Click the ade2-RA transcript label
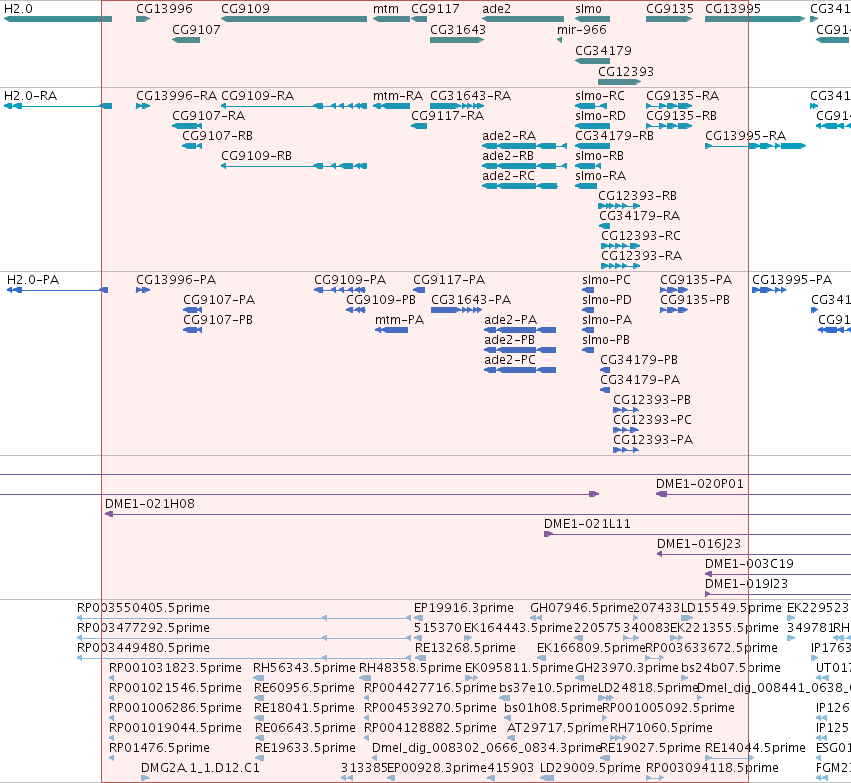This screenshot has height=783, width=851. (x=509, y=136)
